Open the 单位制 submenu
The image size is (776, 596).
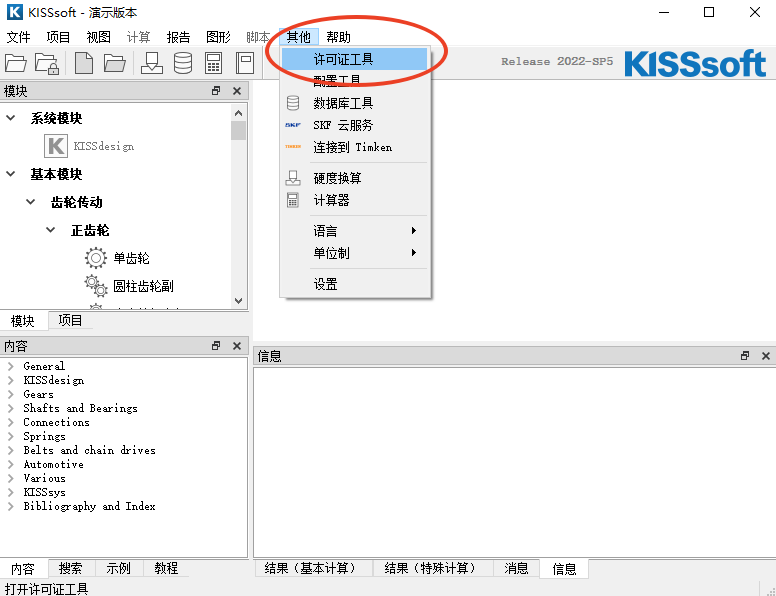point(355,253)
